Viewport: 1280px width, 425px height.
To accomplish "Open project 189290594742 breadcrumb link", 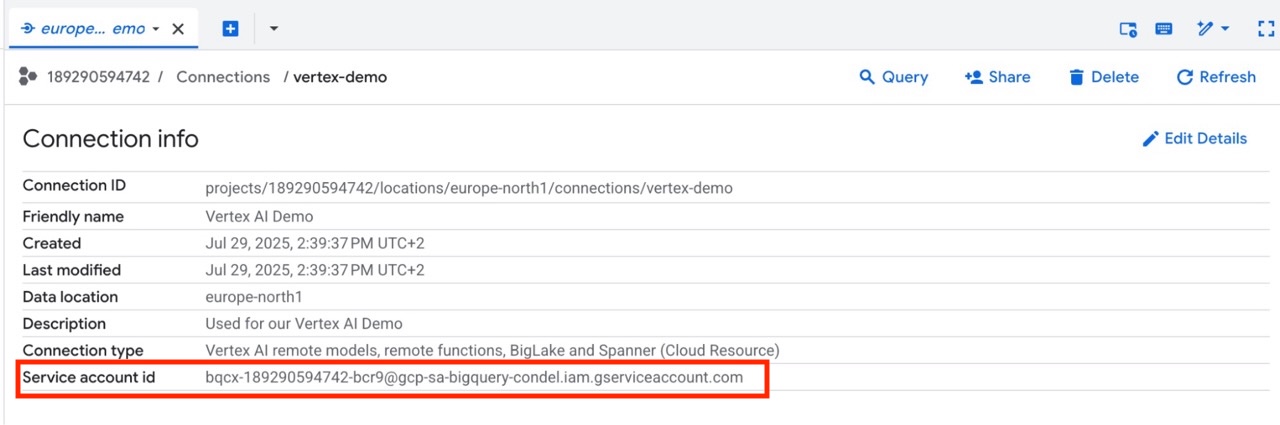I will [x=98, y=77].
